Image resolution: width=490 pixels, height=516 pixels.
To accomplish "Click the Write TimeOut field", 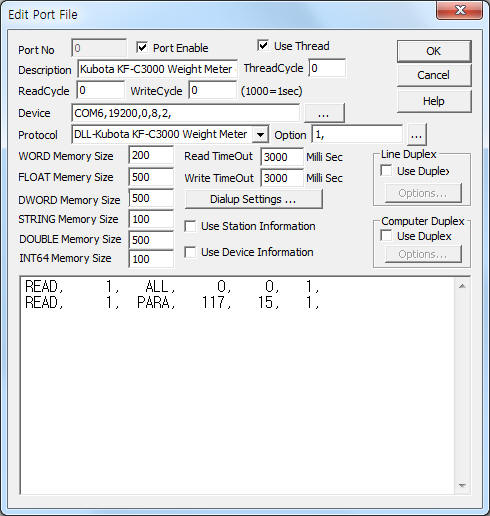I will point(282,178).
